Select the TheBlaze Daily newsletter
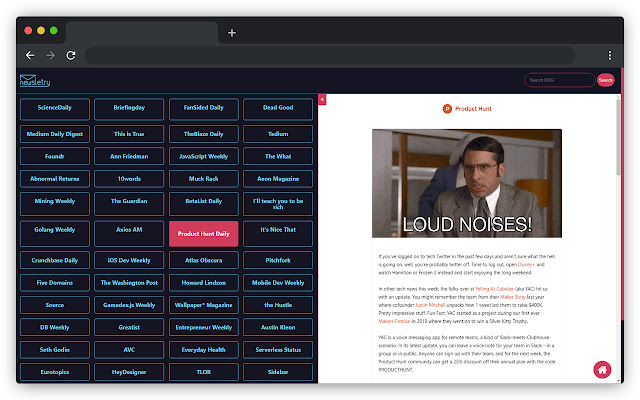Viewport: 640px width, 400px height. [x=204, y=134]
